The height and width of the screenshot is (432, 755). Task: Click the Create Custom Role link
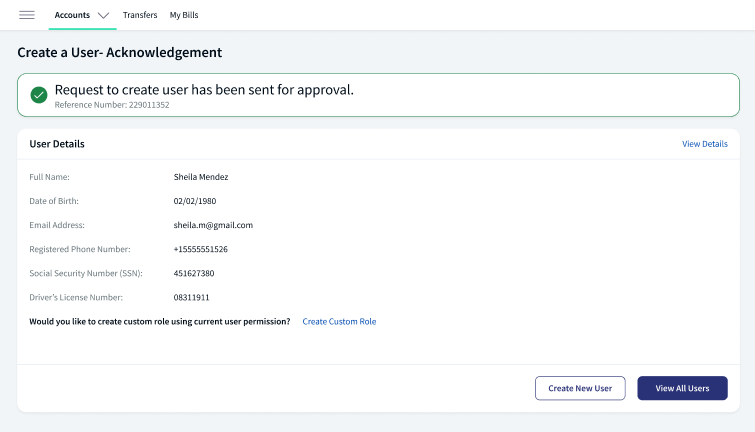pos(339,321)
